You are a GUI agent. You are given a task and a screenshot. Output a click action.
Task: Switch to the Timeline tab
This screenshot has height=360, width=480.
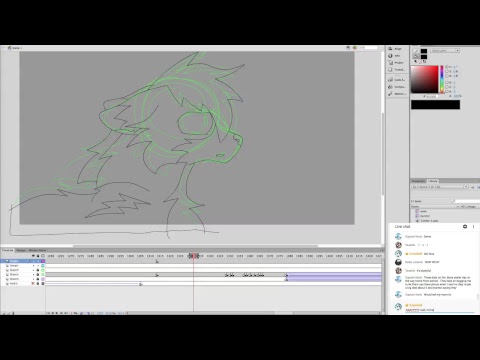(7, 250)
